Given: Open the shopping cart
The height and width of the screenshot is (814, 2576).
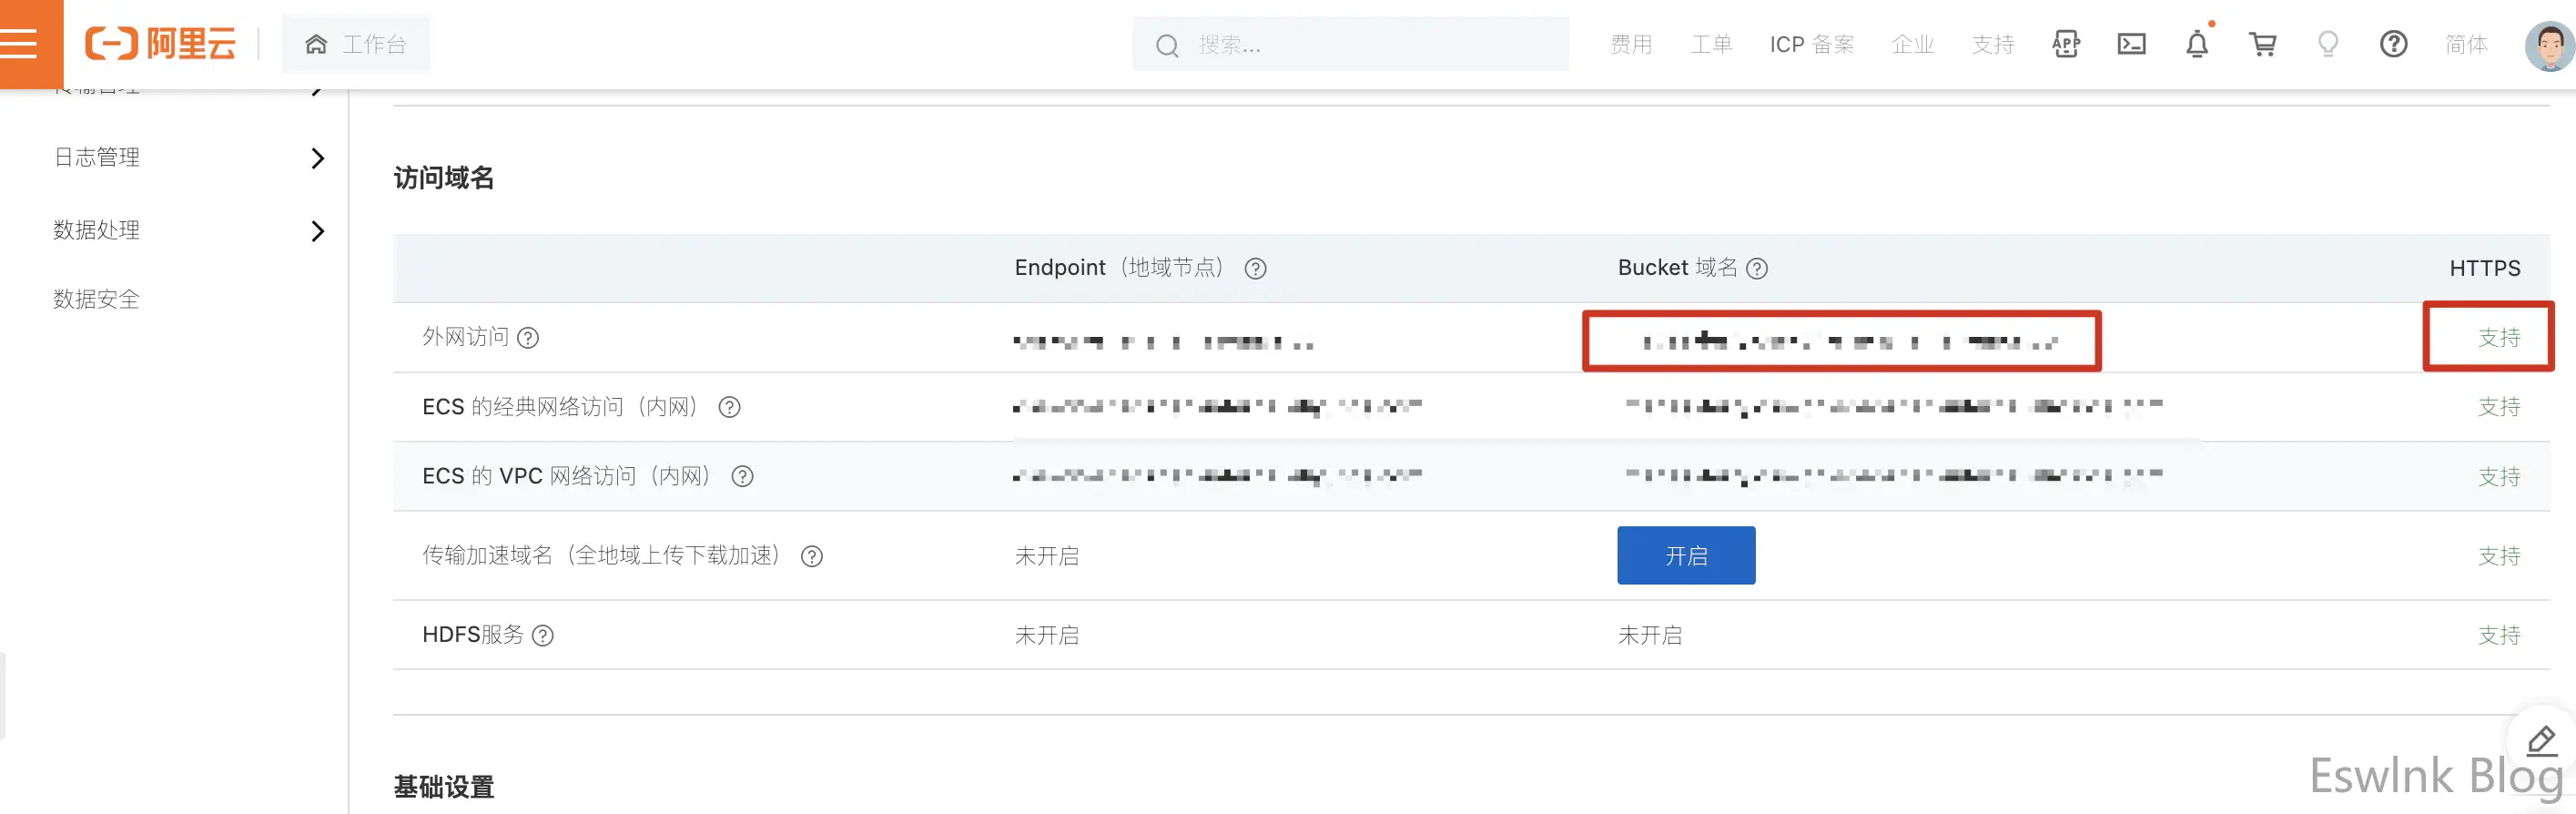Looking at the screenshot, I should coord(2262,44).
